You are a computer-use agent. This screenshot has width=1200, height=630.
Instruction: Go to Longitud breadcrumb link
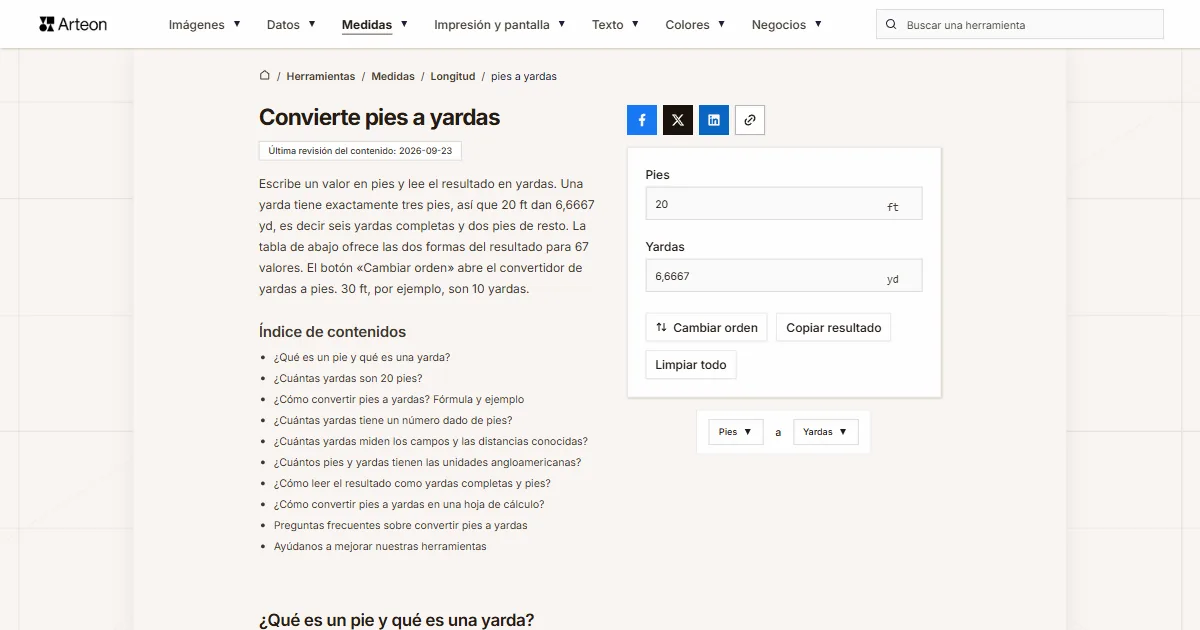(x=453, y=76)
